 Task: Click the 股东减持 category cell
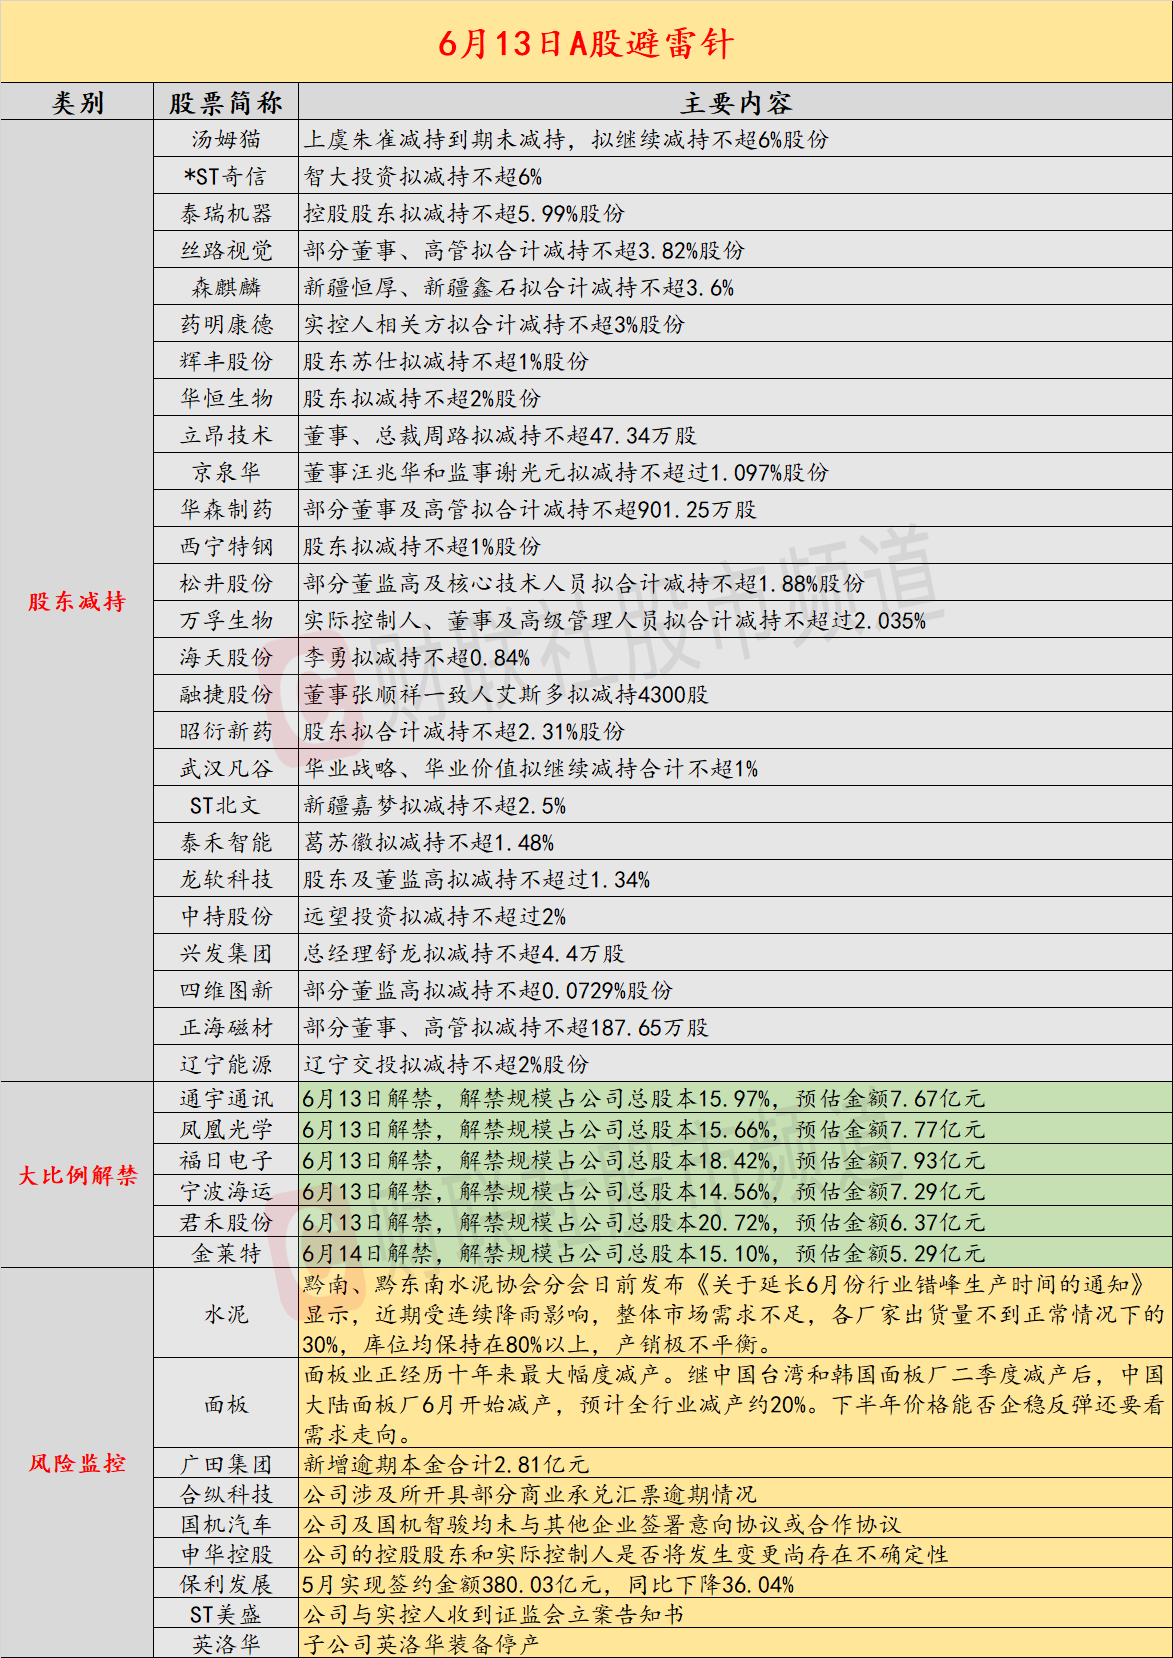click(77, 601)
